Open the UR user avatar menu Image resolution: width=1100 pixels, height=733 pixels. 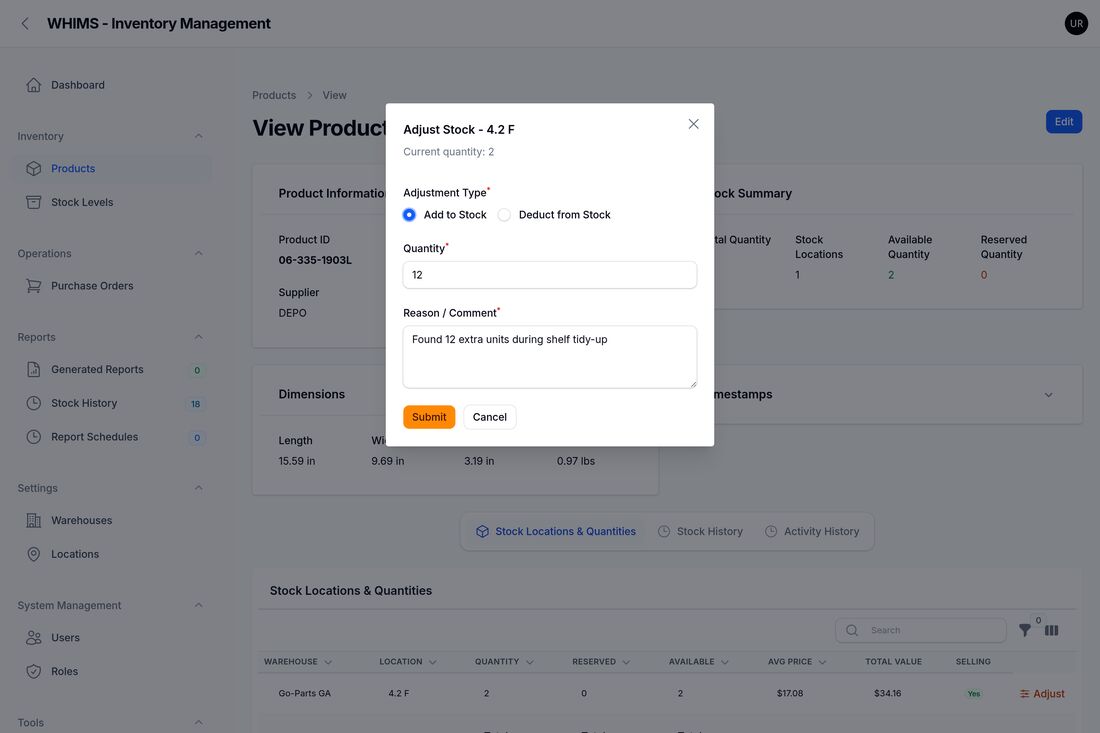[1075, 24]
